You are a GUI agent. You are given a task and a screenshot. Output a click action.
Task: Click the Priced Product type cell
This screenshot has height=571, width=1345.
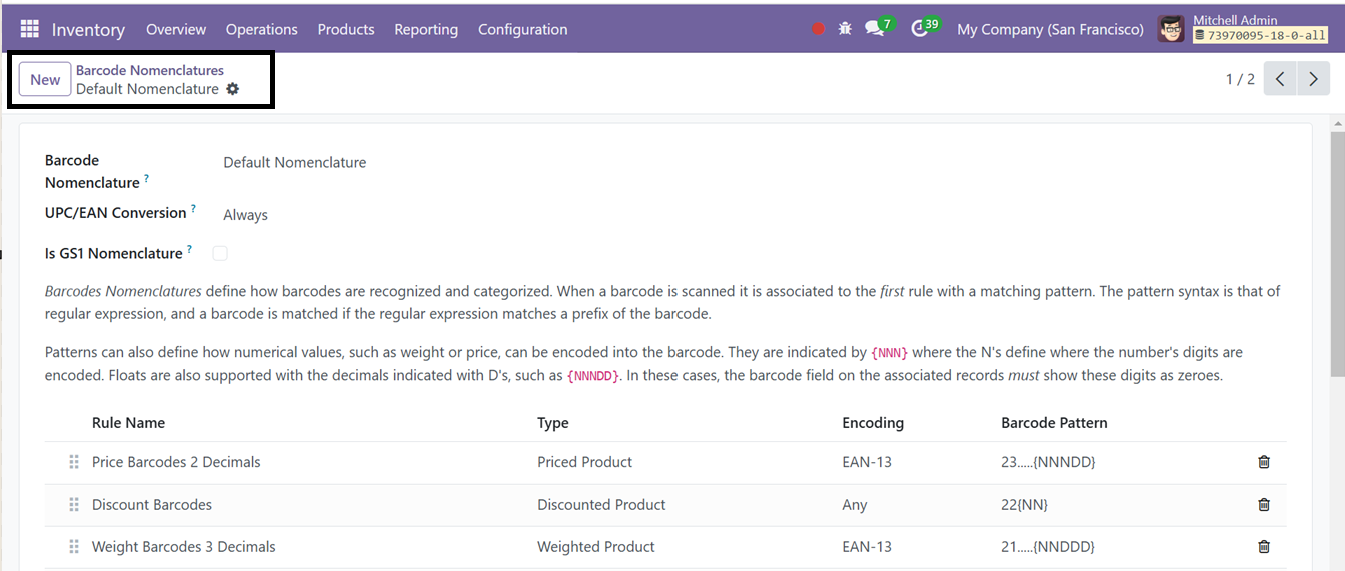point(585,462)
